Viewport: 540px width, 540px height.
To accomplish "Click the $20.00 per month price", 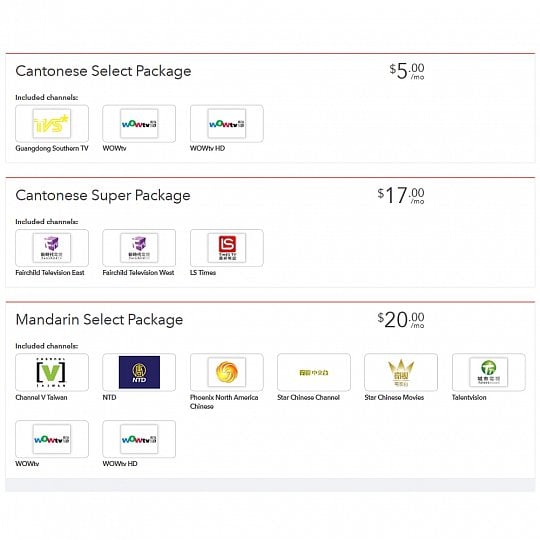I will click(401, 320).
